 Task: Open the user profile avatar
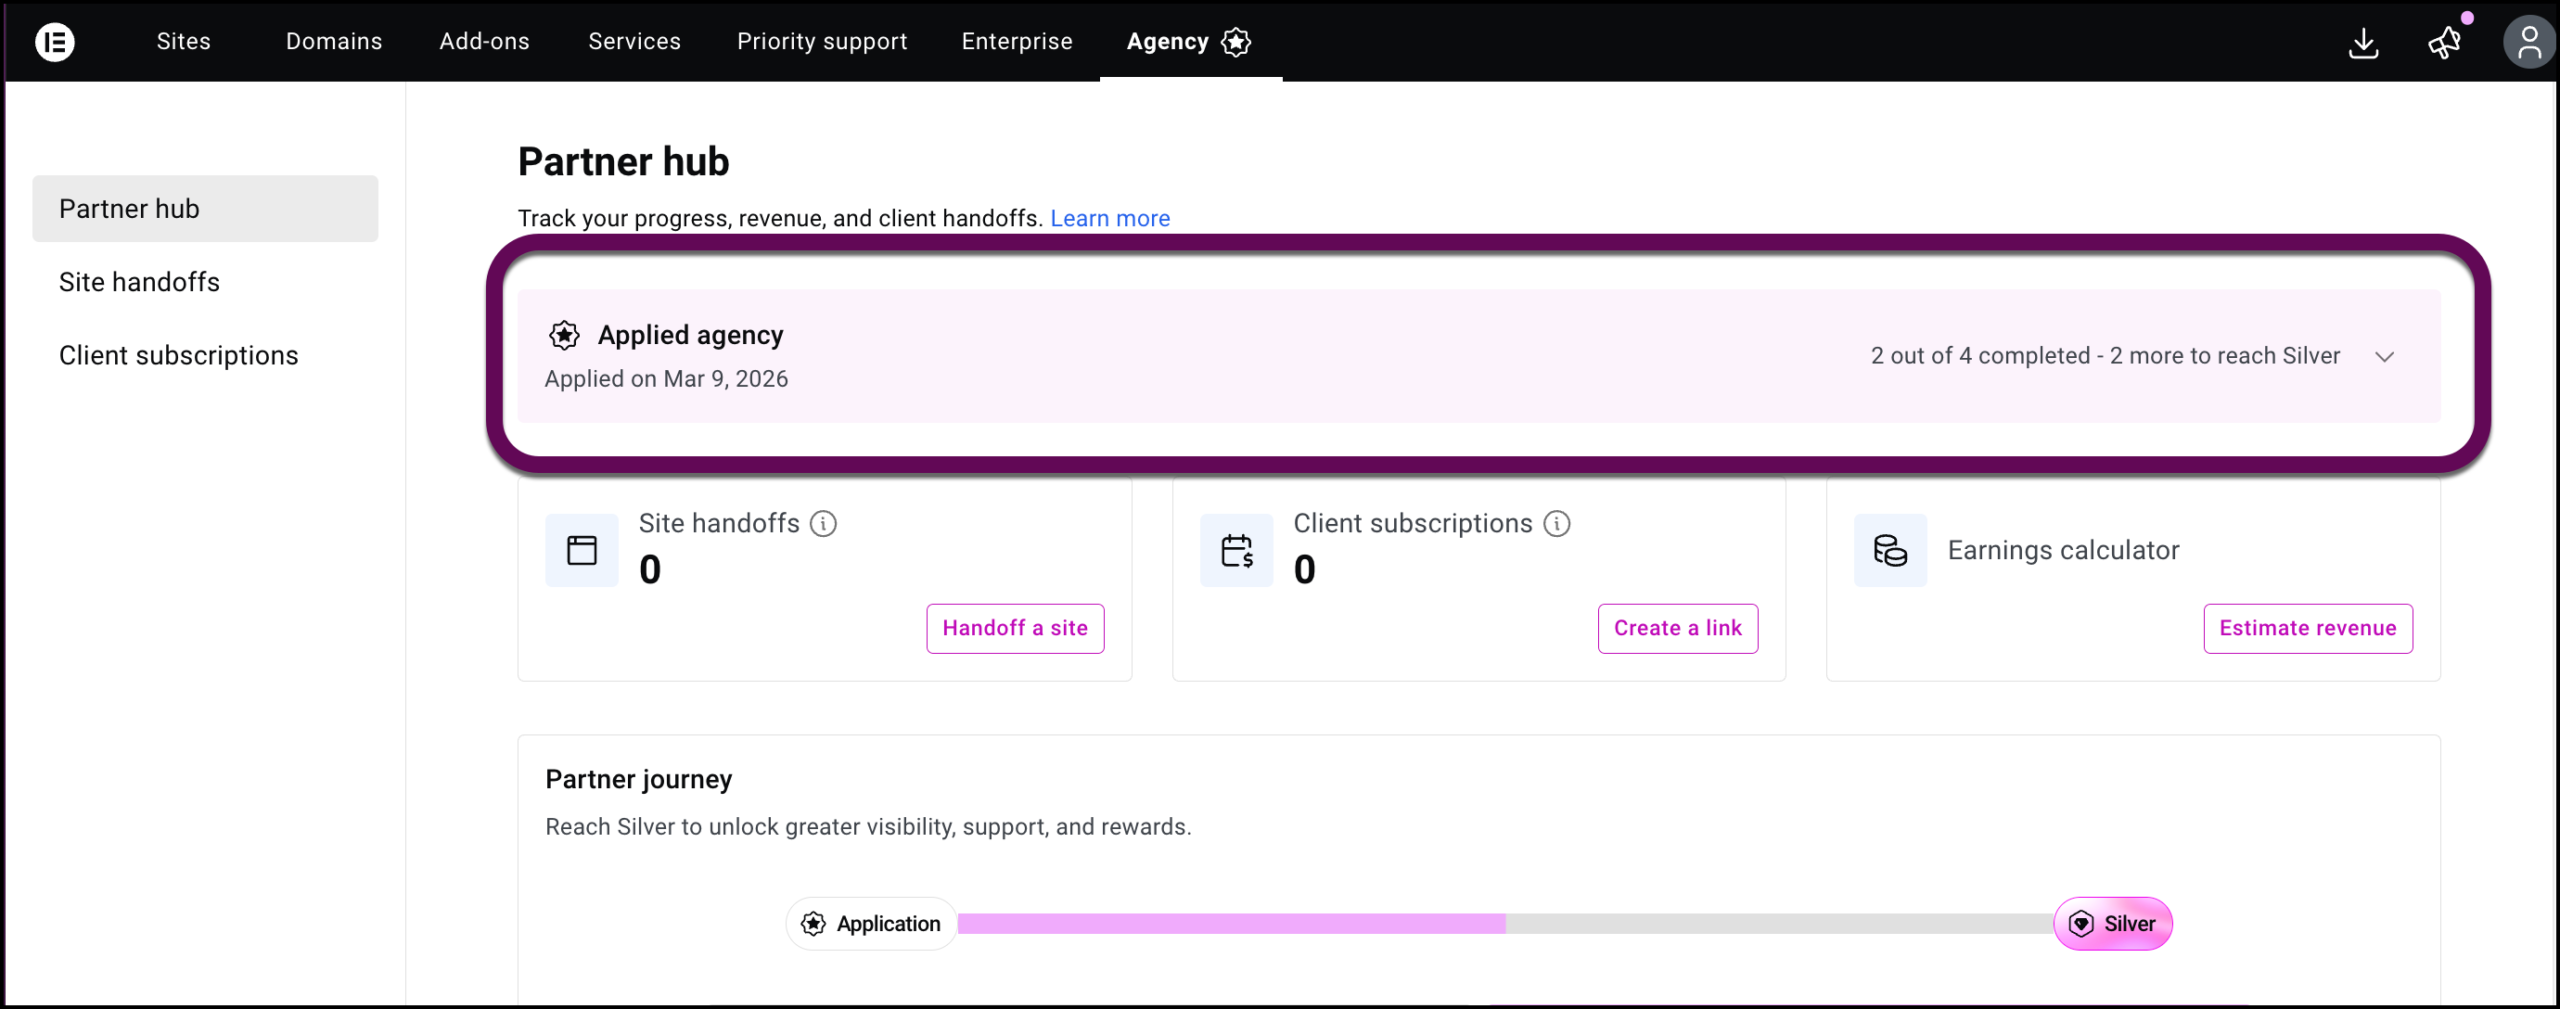point(2529,42)
